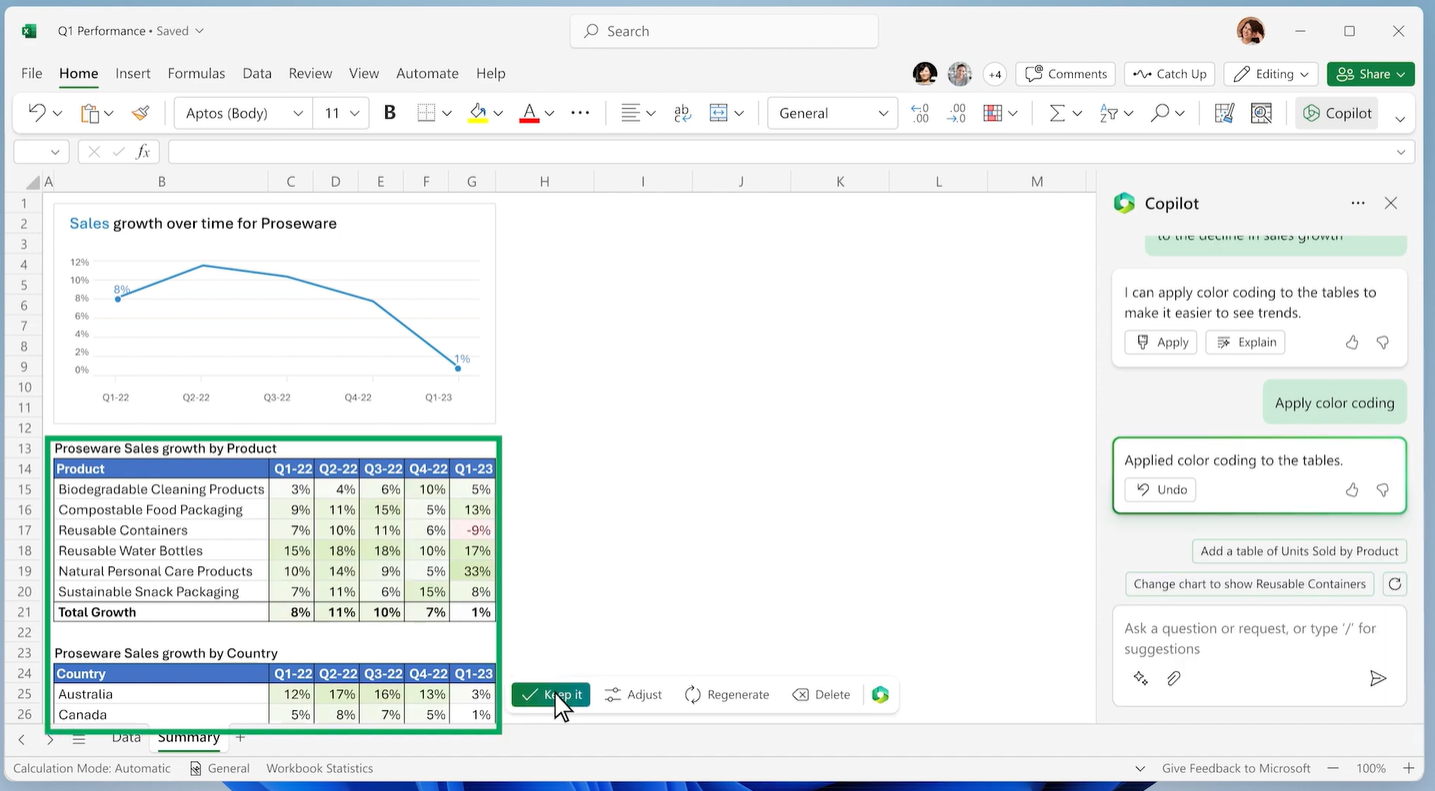Click the Paste clipboard icon

pos(90,113)
